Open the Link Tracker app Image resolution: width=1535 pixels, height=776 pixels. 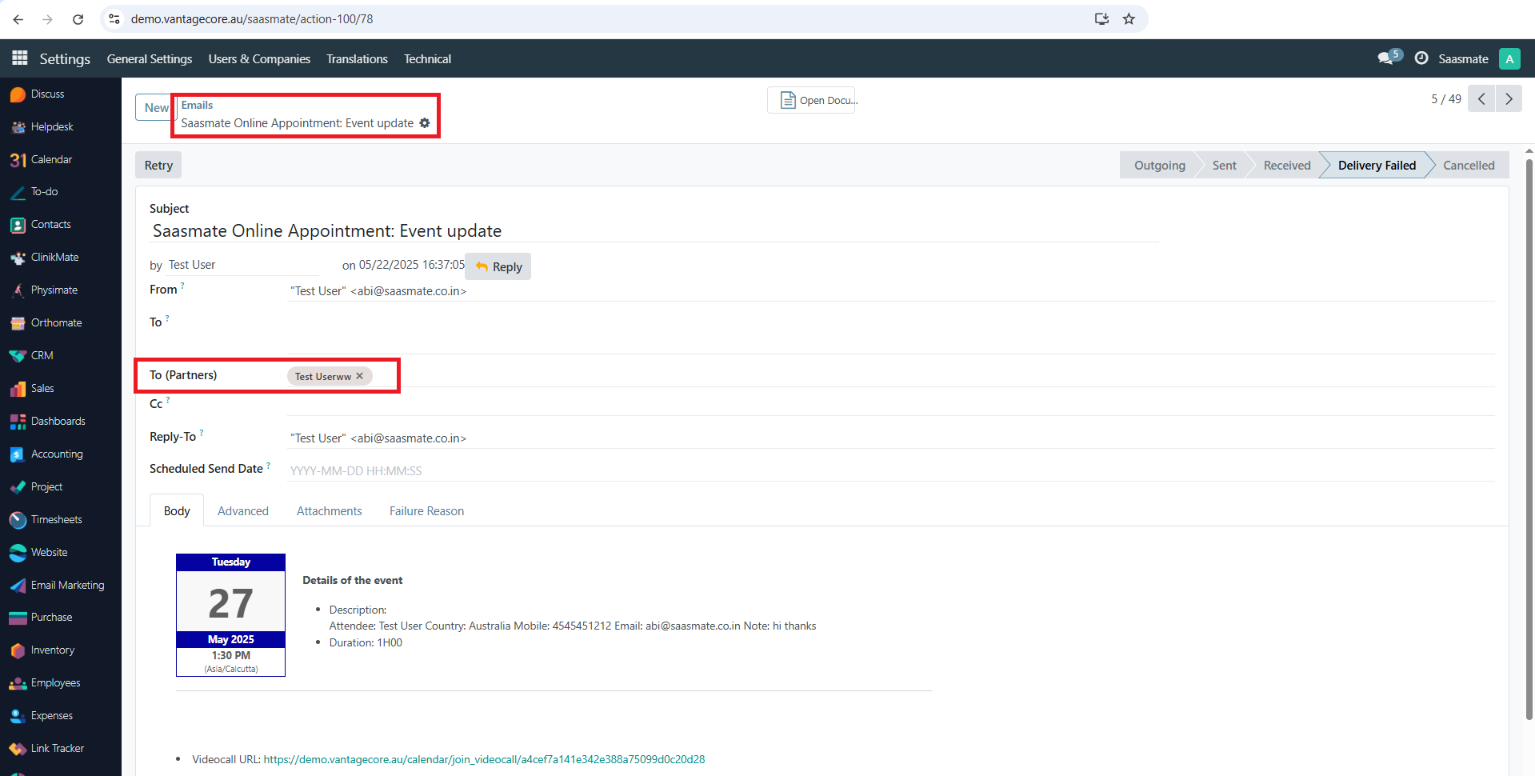[x=58, y=748]
